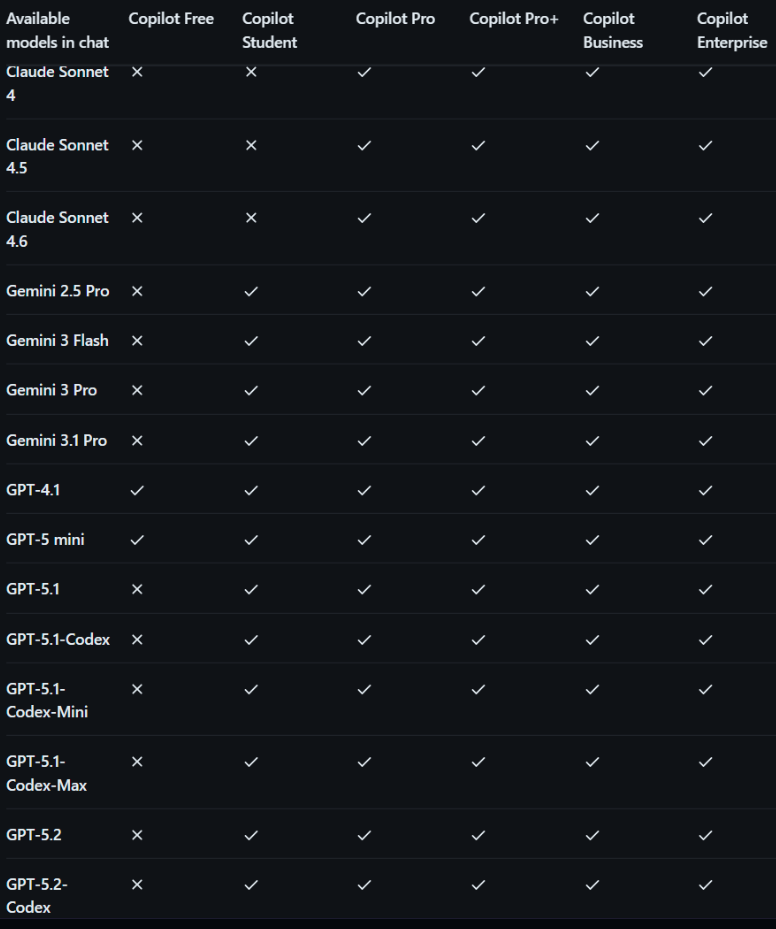This screenshot has width=776, height=929.
Task: Click the Copilot Free column header
Action: tap(171, 19)
